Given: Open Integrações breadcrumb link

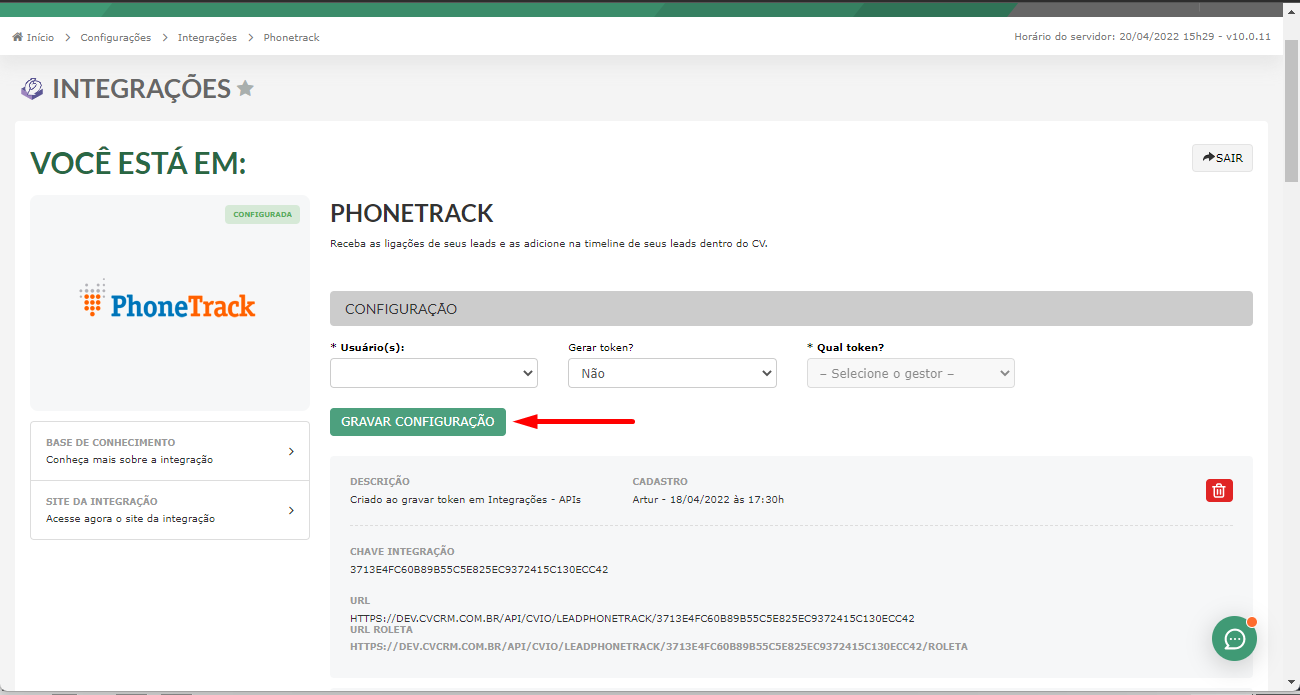Looking at the screenshot, I should pyautogui.click(x=207, y=37).
